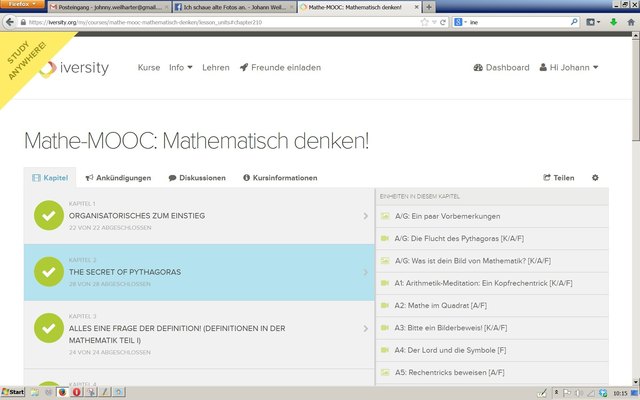Expand the Hi Johann user menu
The height and width of the screenshot is (400, 640).
569,67
